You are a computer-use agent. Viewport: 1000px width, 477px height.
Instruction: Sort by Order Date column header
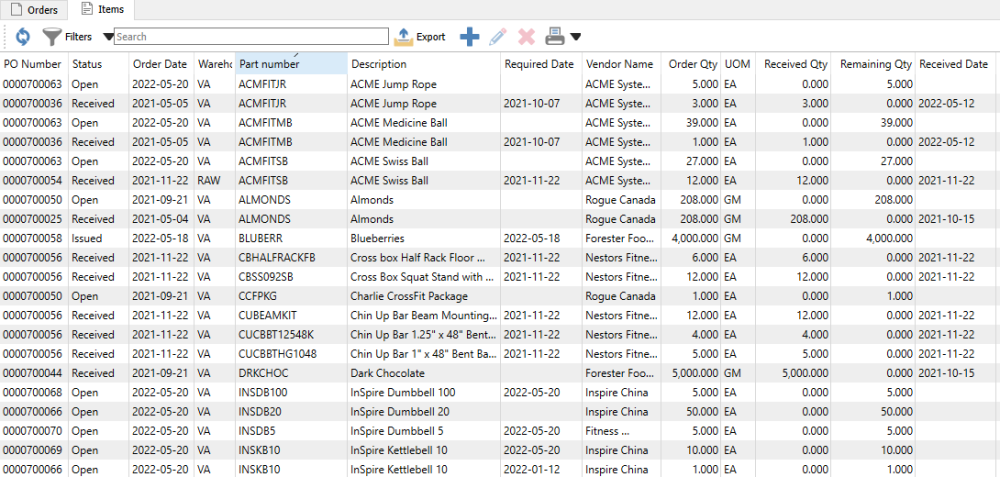pyautogui.click(x=160, y=64)
